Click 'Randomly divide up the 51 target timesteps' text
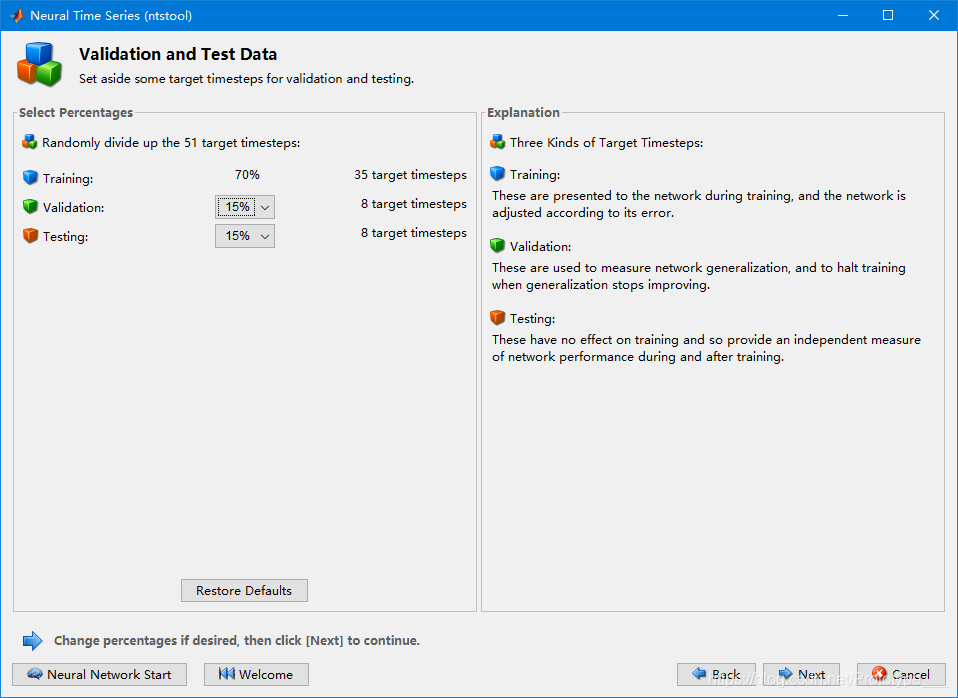Image resolution: width=958 pixels, height=698 pixels. point(171,143)
